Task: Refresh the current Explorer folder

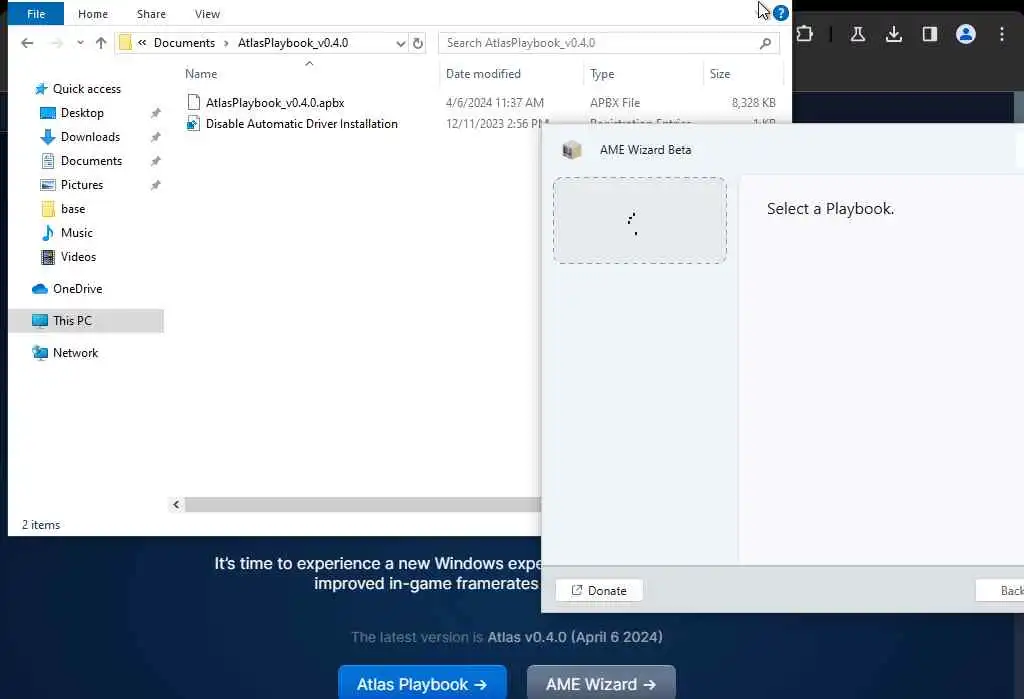Action: (x=418, y=43)
